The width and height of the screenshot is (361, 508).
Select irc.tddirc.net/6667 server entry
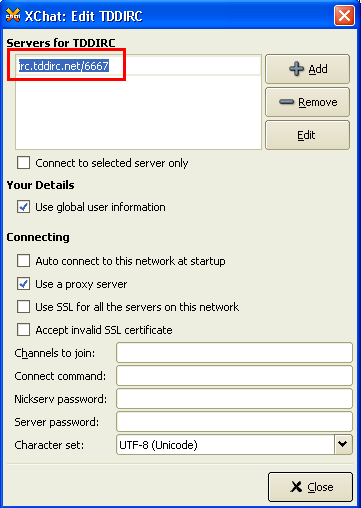tap(63, 66)
